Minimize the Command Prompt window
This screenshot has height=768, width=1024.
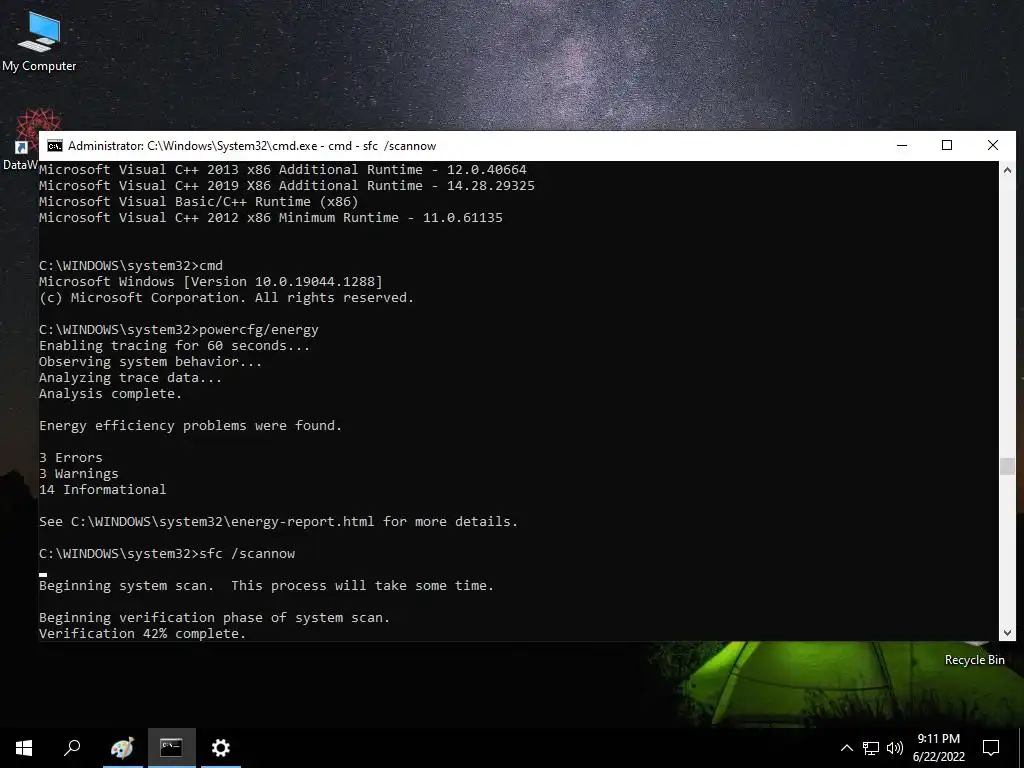click(902, 146)
